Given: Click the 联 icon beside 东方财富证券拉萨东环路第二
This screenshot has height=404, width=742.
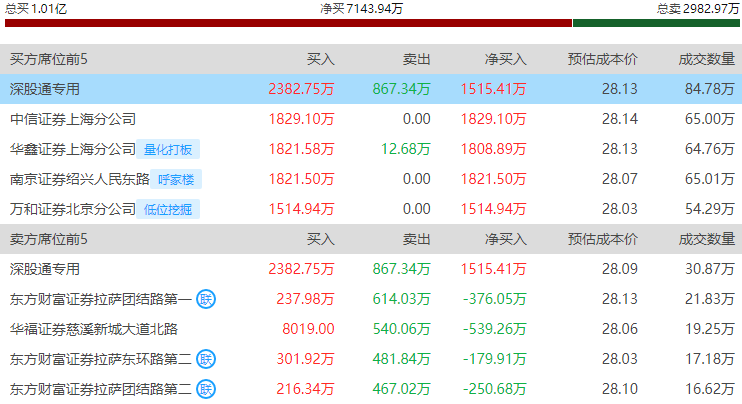Looking at the screenshot, I should 206,359.
